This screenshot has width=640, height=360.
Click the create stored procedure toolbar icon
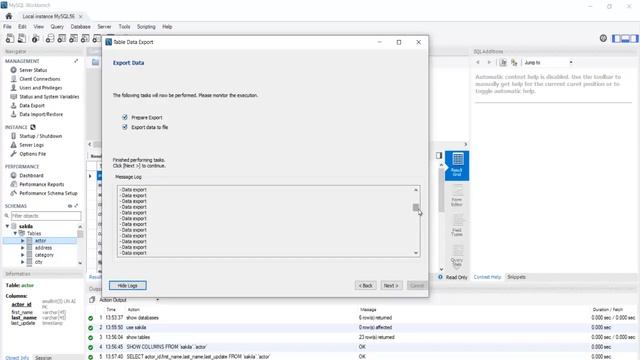click(x=85, y=39)
